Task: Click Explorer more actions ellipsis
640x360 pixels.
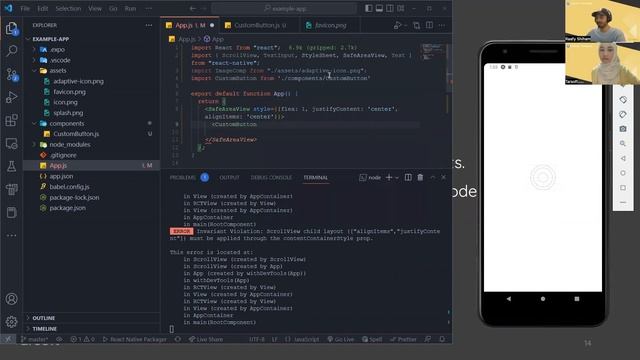Action: 149,25
